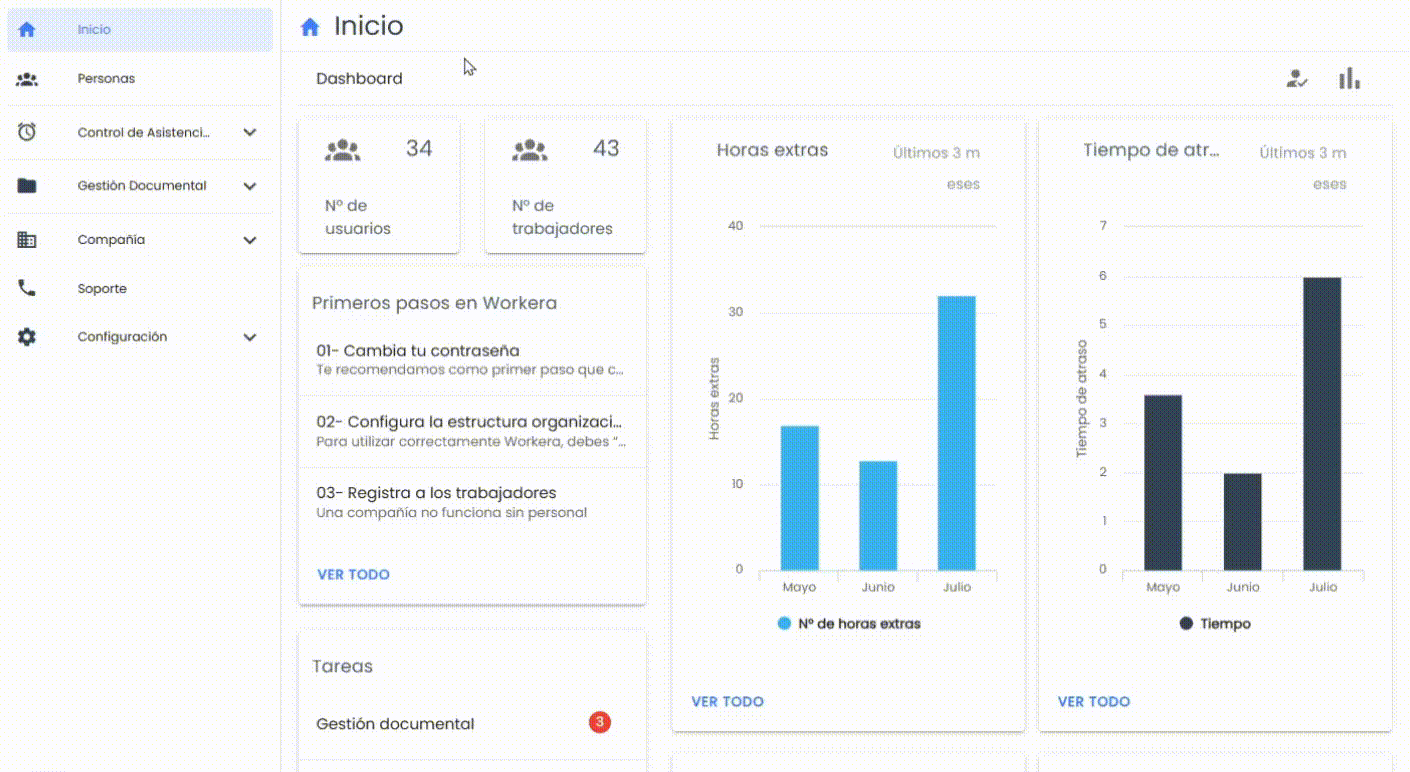The width and height of the screenshot is (1410, 772).
Task: Toggle the Tiempo legend dot
Action: (x=1186, y=624)
